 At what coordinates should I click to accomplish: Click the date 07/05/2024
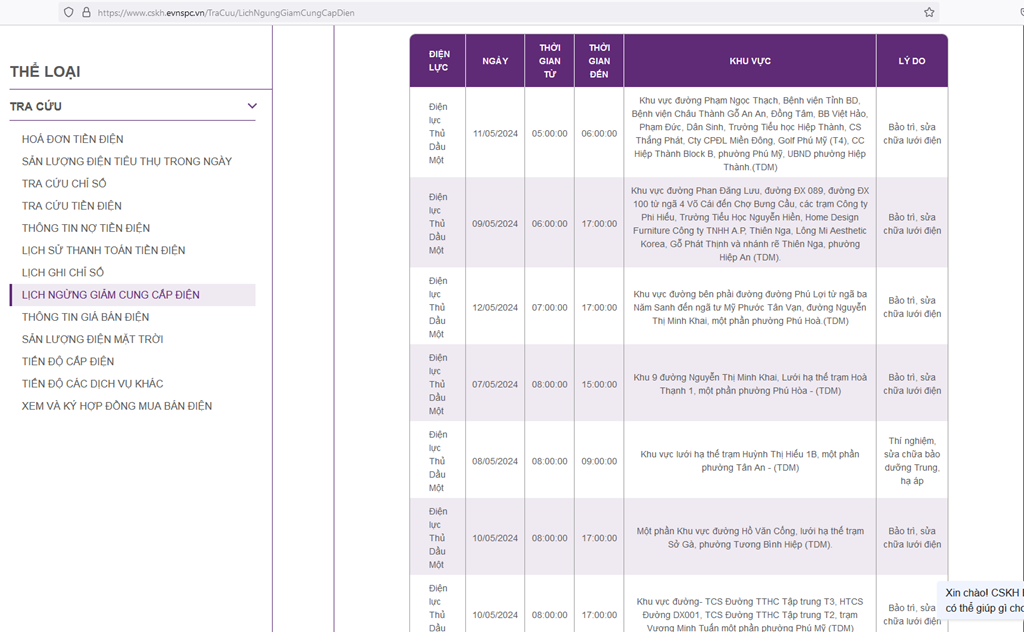(x=495, y=384)
